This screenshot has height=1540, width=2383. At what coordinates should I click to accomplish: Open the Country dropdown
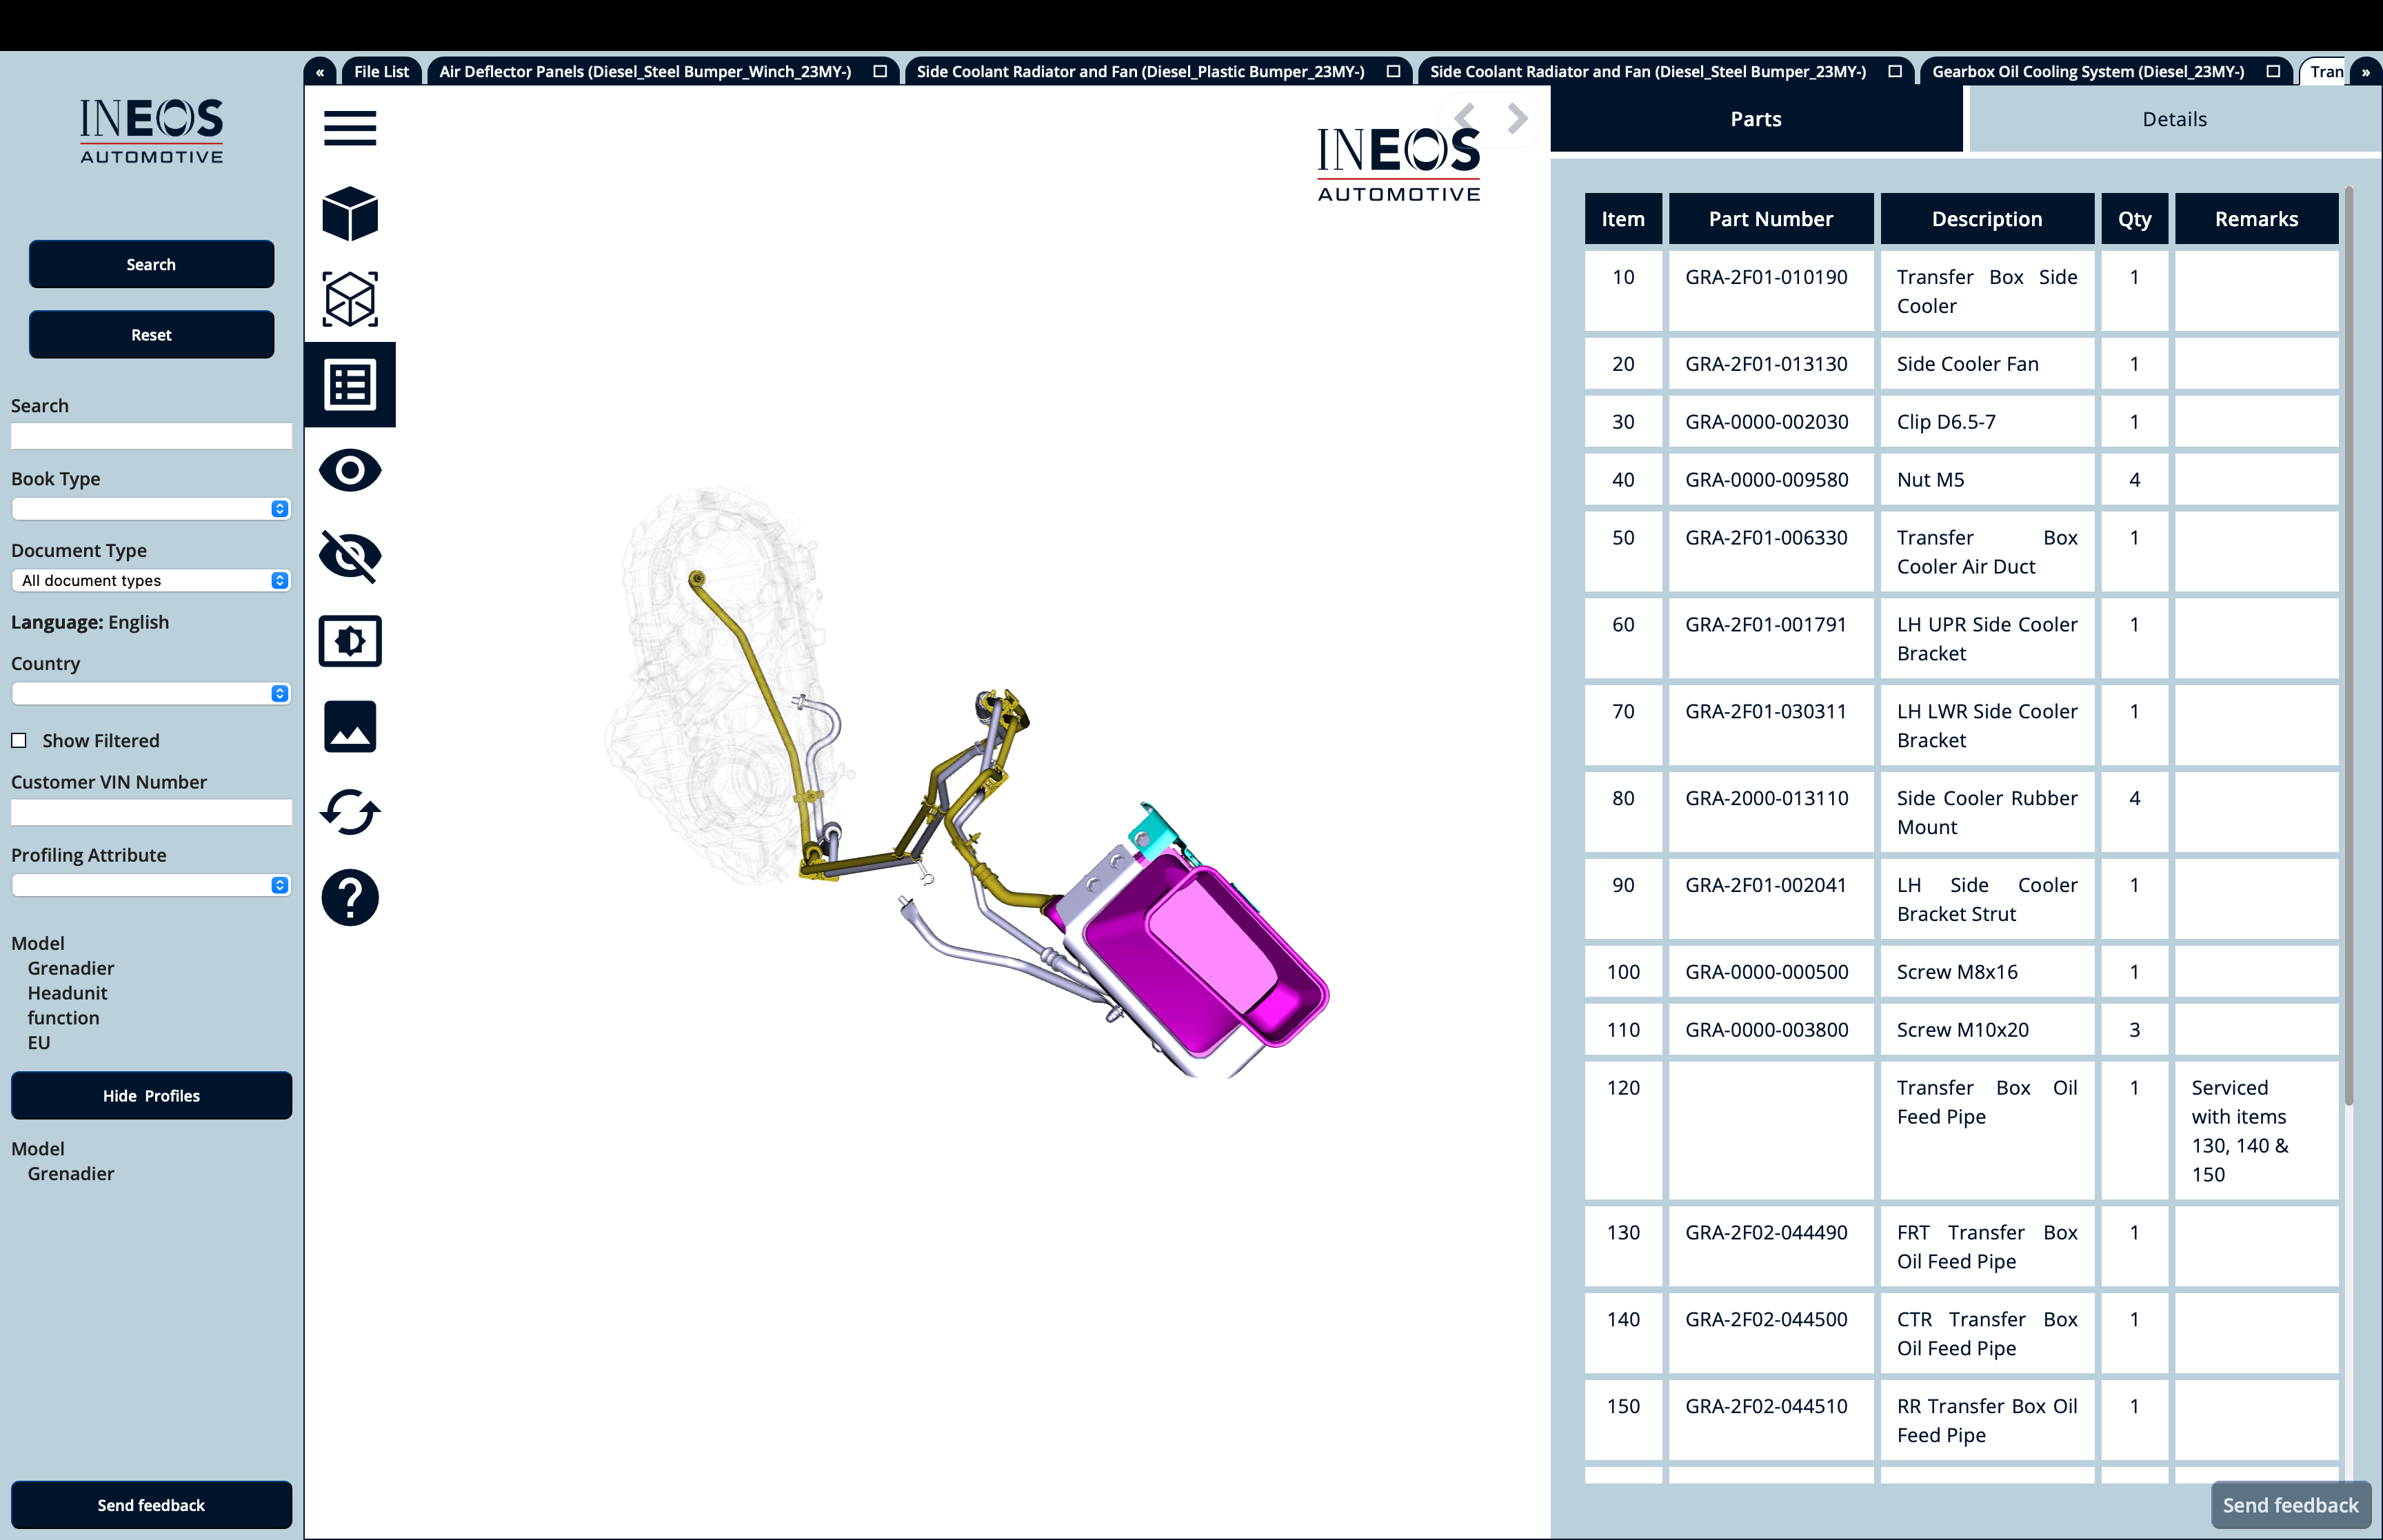pyautogui.click(x=151, y=694)
